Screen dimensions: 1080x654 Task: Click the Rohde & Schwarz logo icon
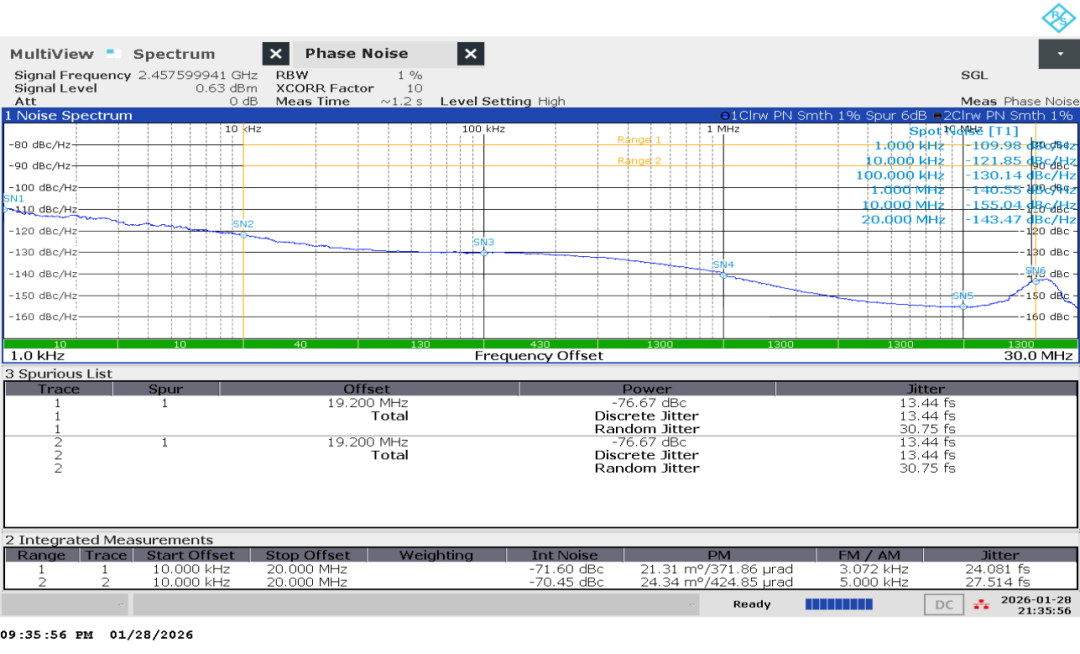1058,18
